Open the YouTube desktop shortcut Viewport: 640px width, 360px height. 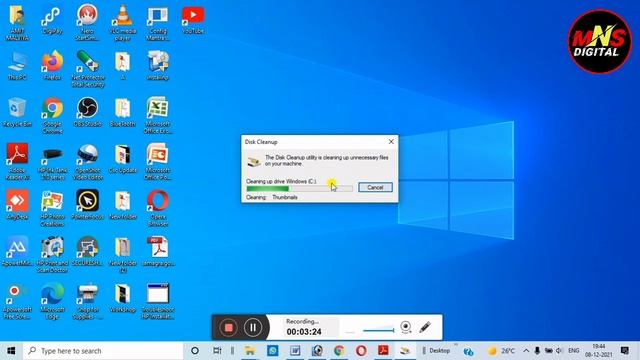(193, 19)
